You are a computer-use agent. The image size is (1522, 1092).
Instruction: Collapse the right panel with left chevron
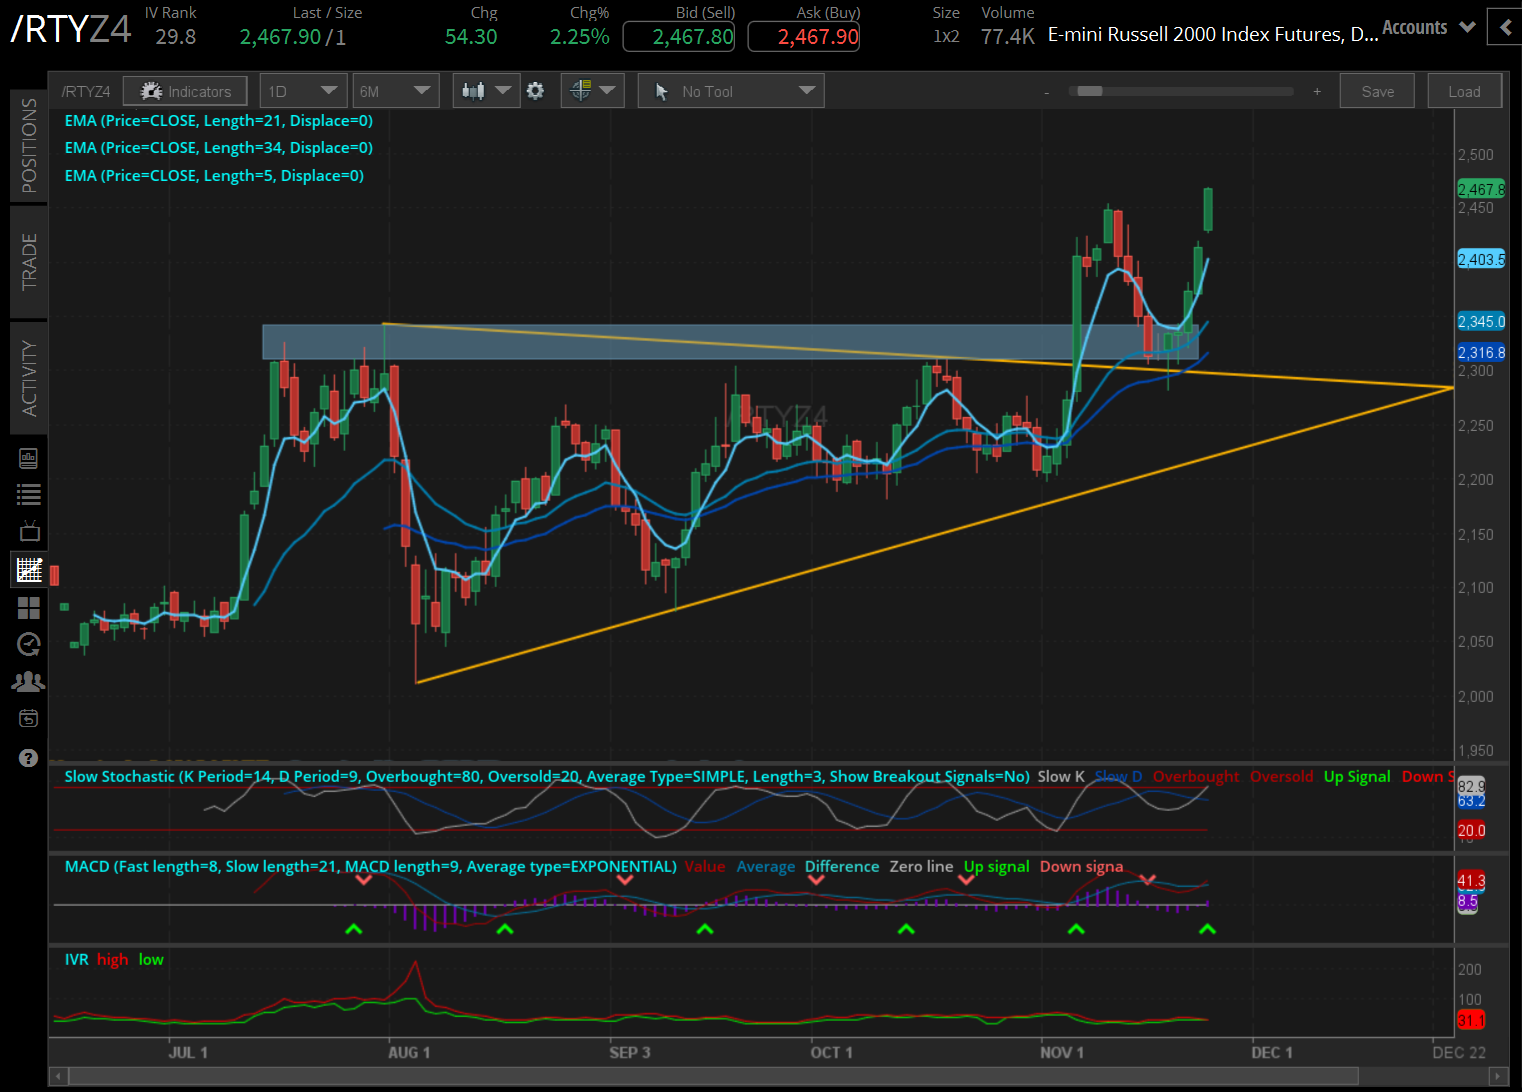[1505, 27]
